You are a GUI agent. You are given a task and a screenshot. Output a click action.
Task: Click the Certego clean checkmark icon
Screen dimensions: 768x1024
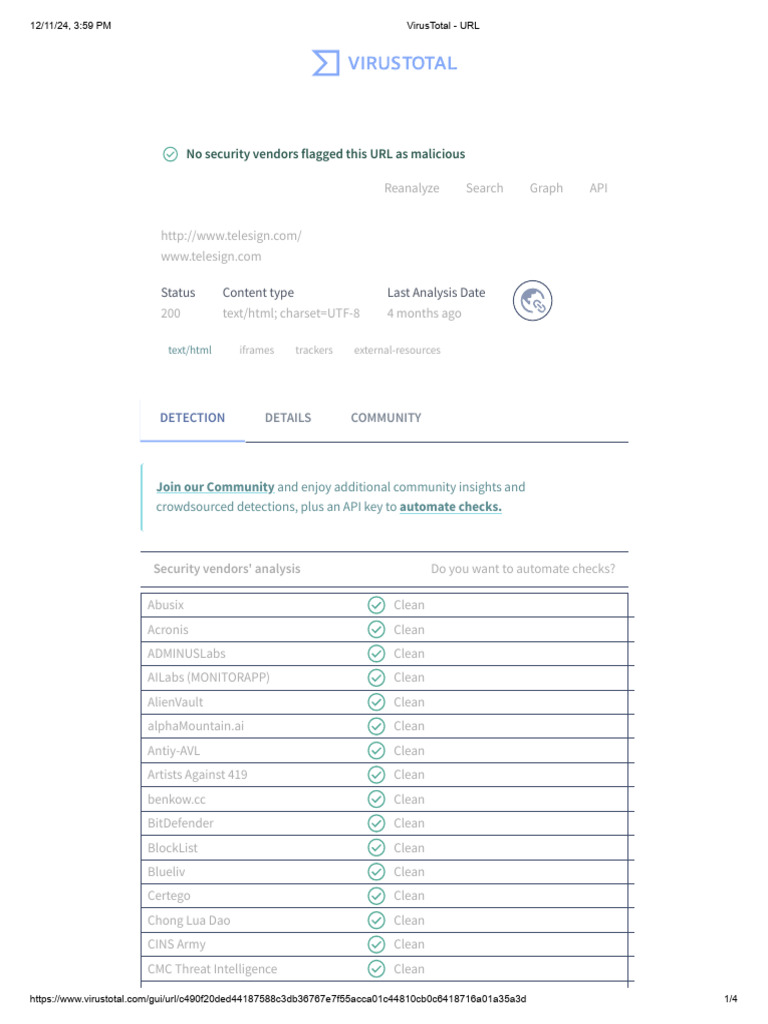376,896
